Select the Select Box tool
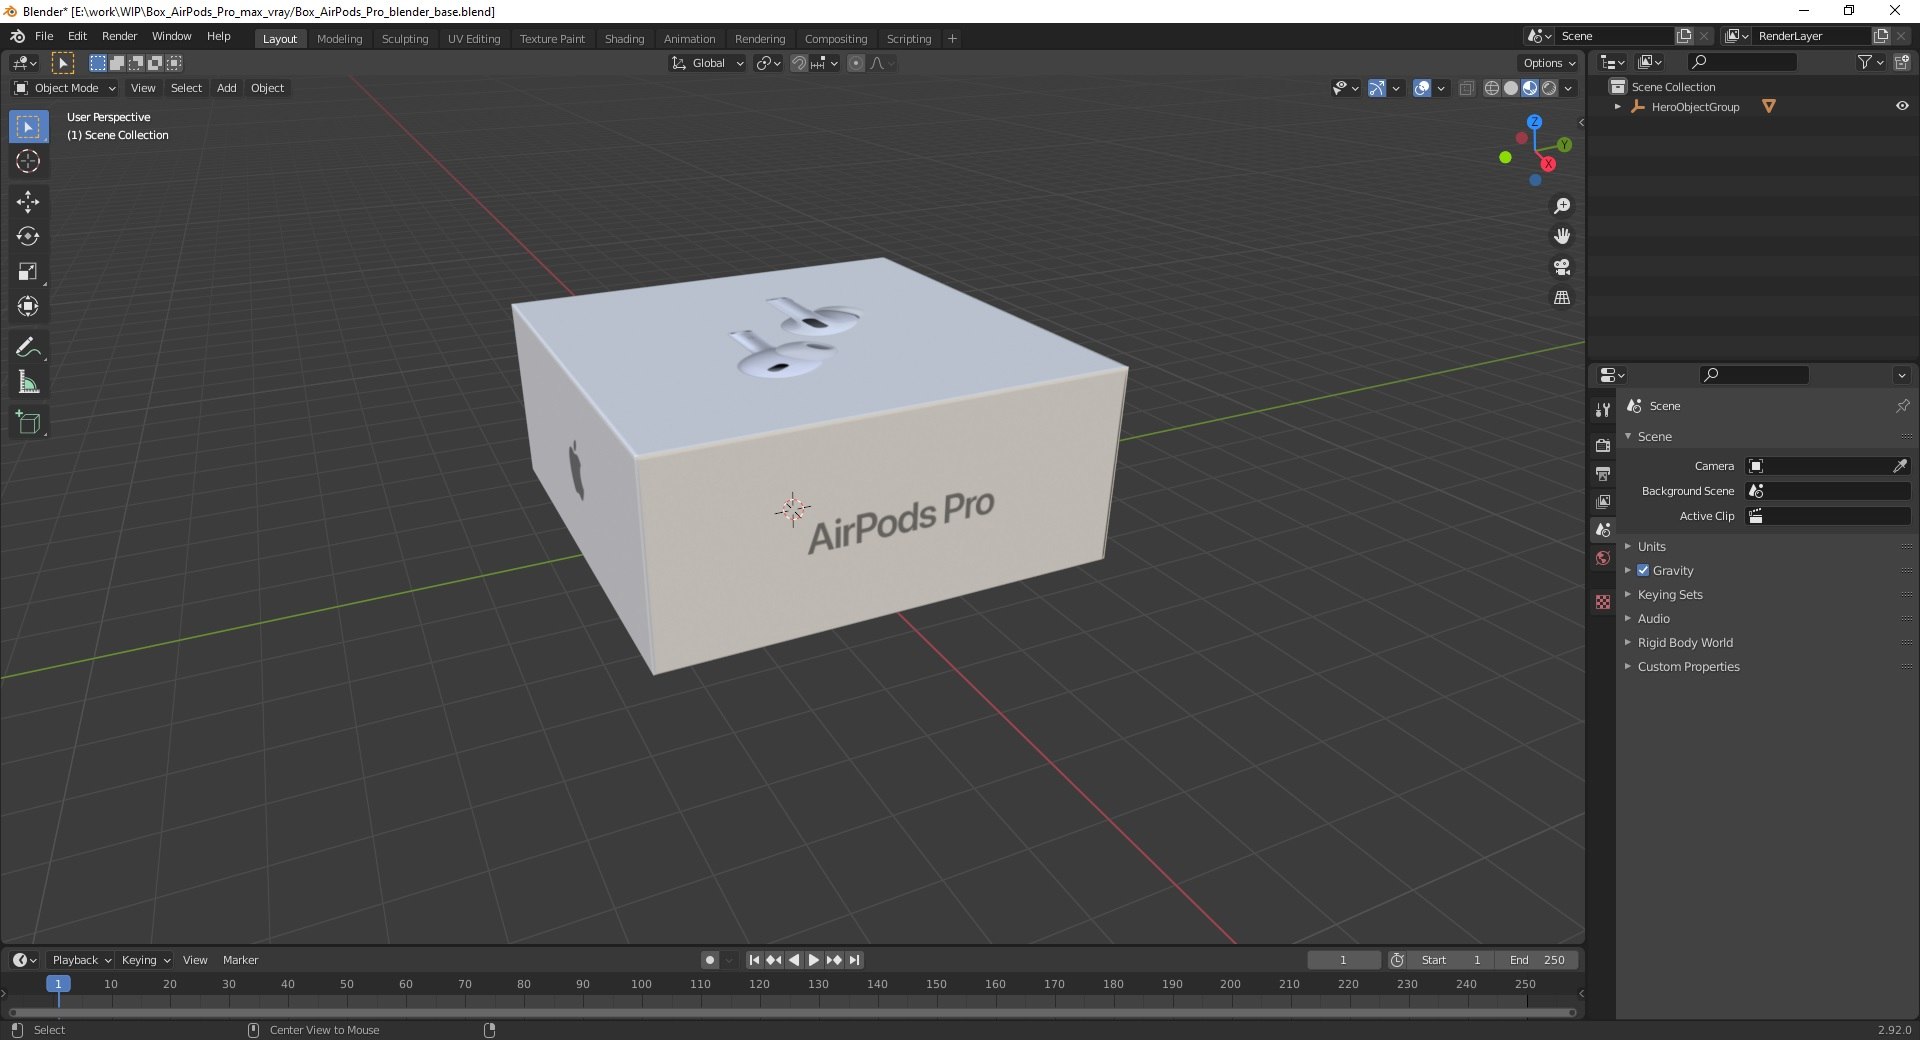Viewport: 1920px width, 1040px height. (28, 127)
